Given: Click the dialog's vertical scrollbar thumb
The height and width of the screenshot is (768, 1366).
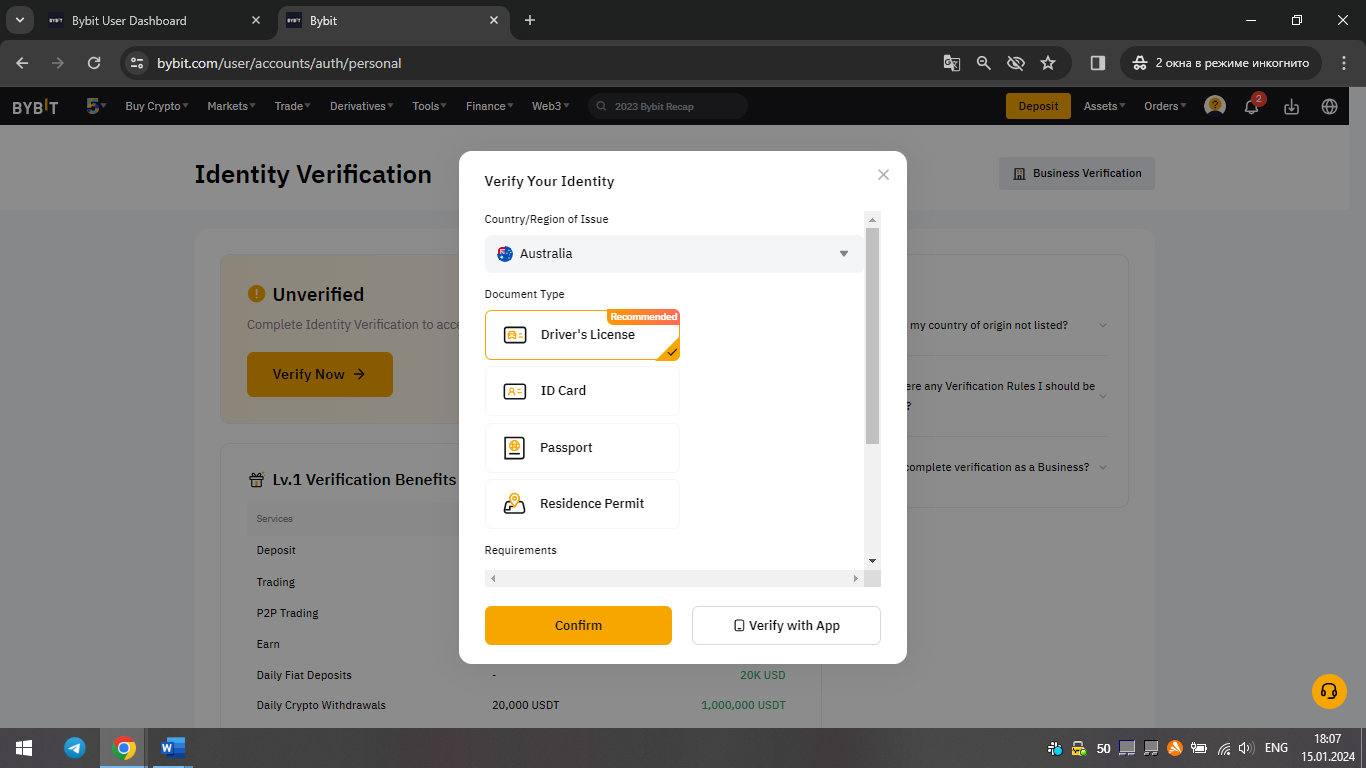Looking at the screenshot, I should pyautogui.click(x=872, y=335).
